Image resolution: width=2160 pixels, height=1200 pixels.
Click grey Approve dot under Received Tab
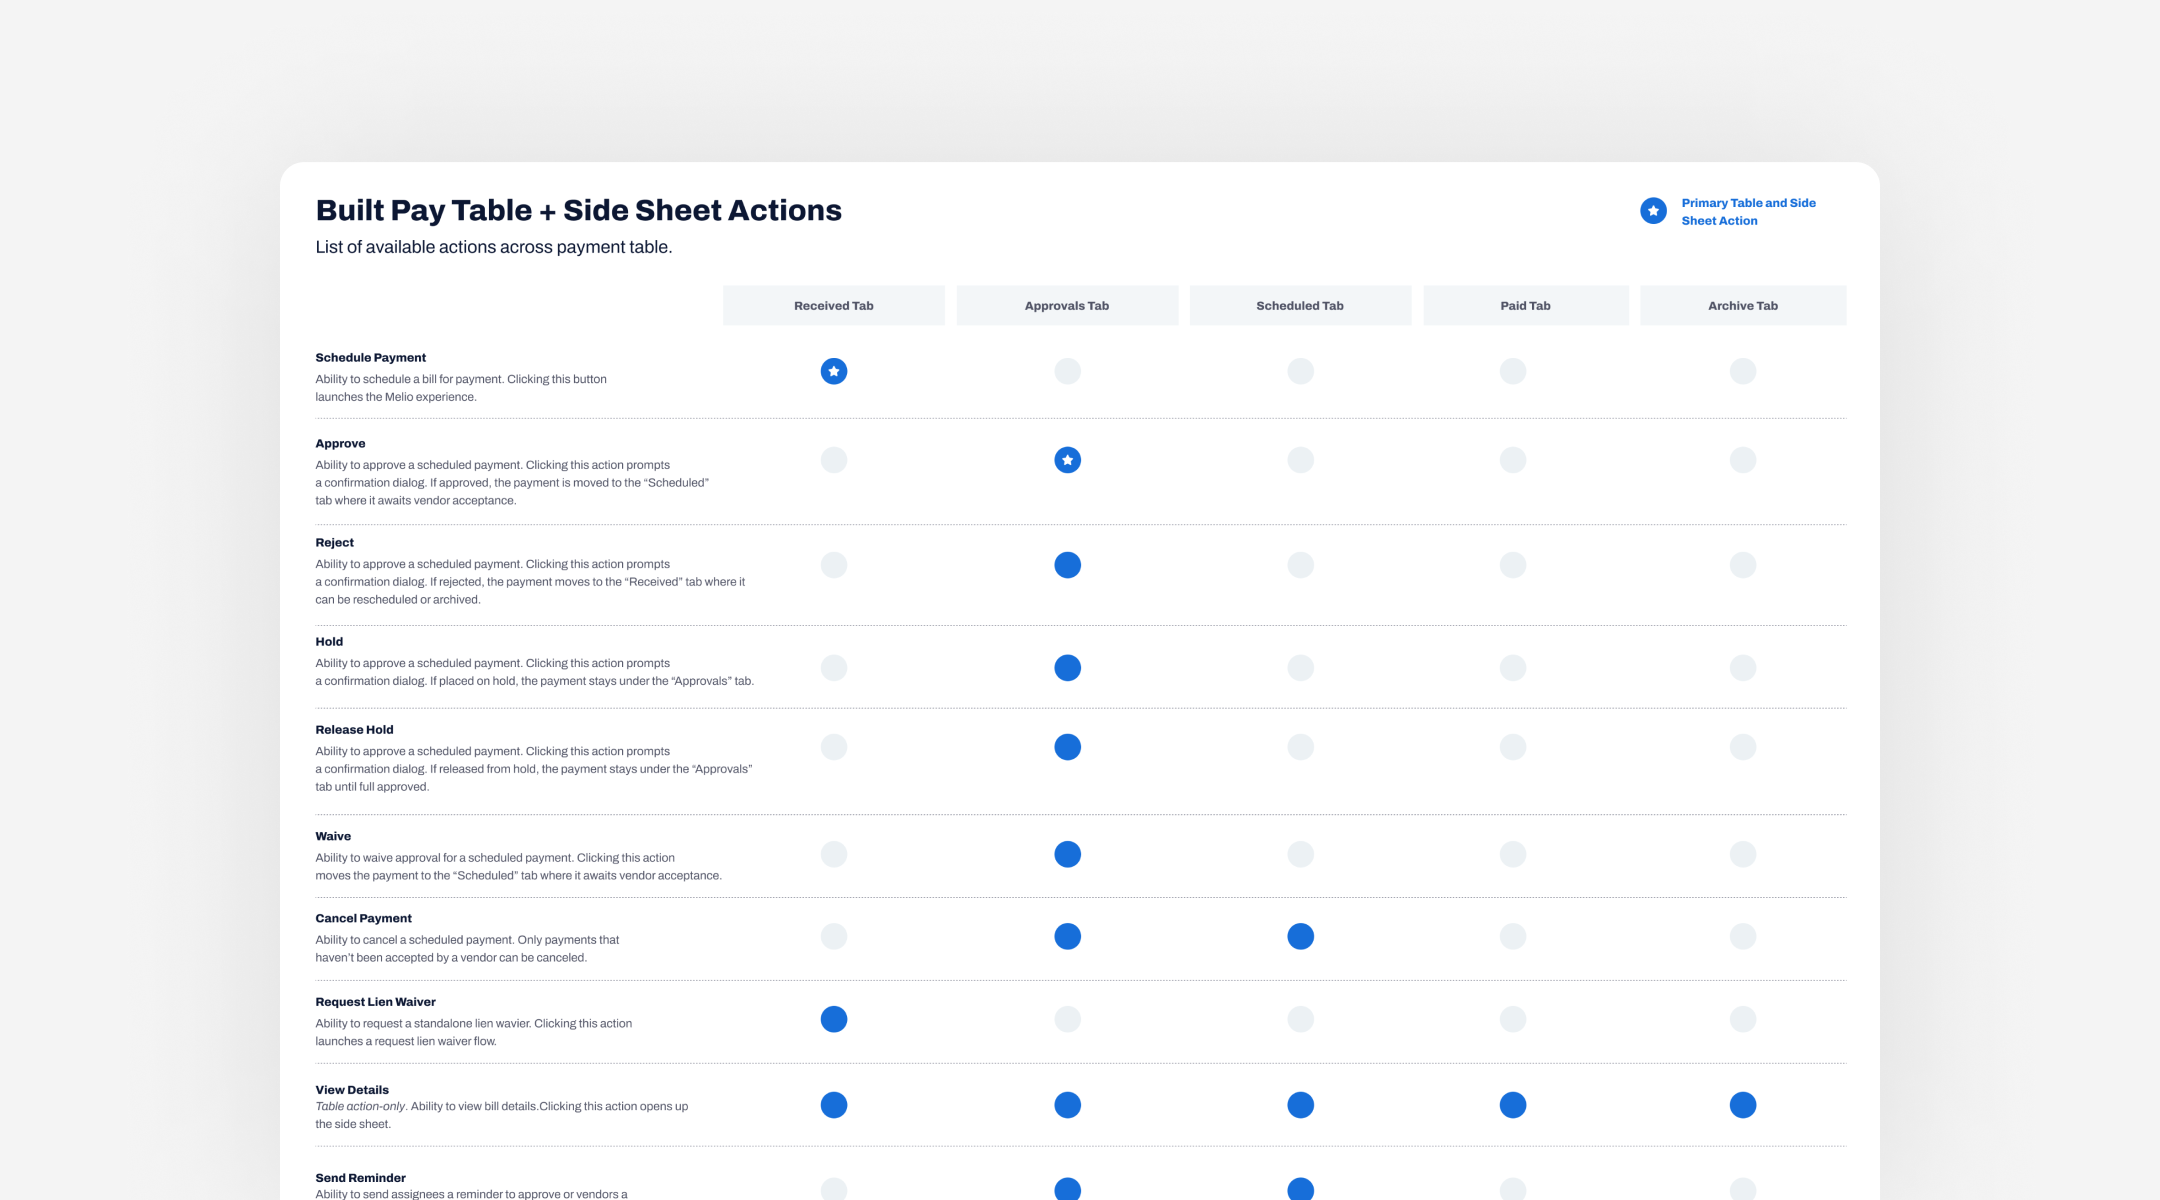click(x=833, y=460)
